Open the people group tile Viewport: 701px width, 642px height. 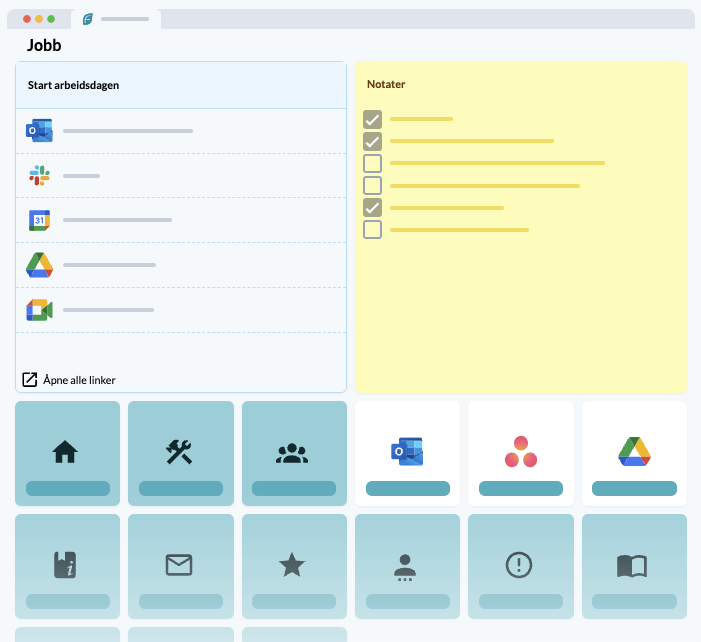tap(294, 453)
